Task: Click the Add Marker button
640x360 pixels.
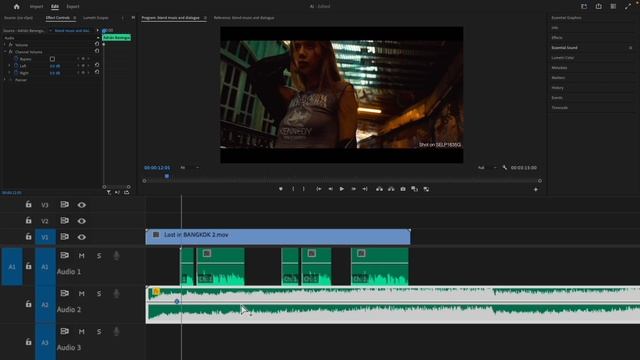Action: point(280,189)
